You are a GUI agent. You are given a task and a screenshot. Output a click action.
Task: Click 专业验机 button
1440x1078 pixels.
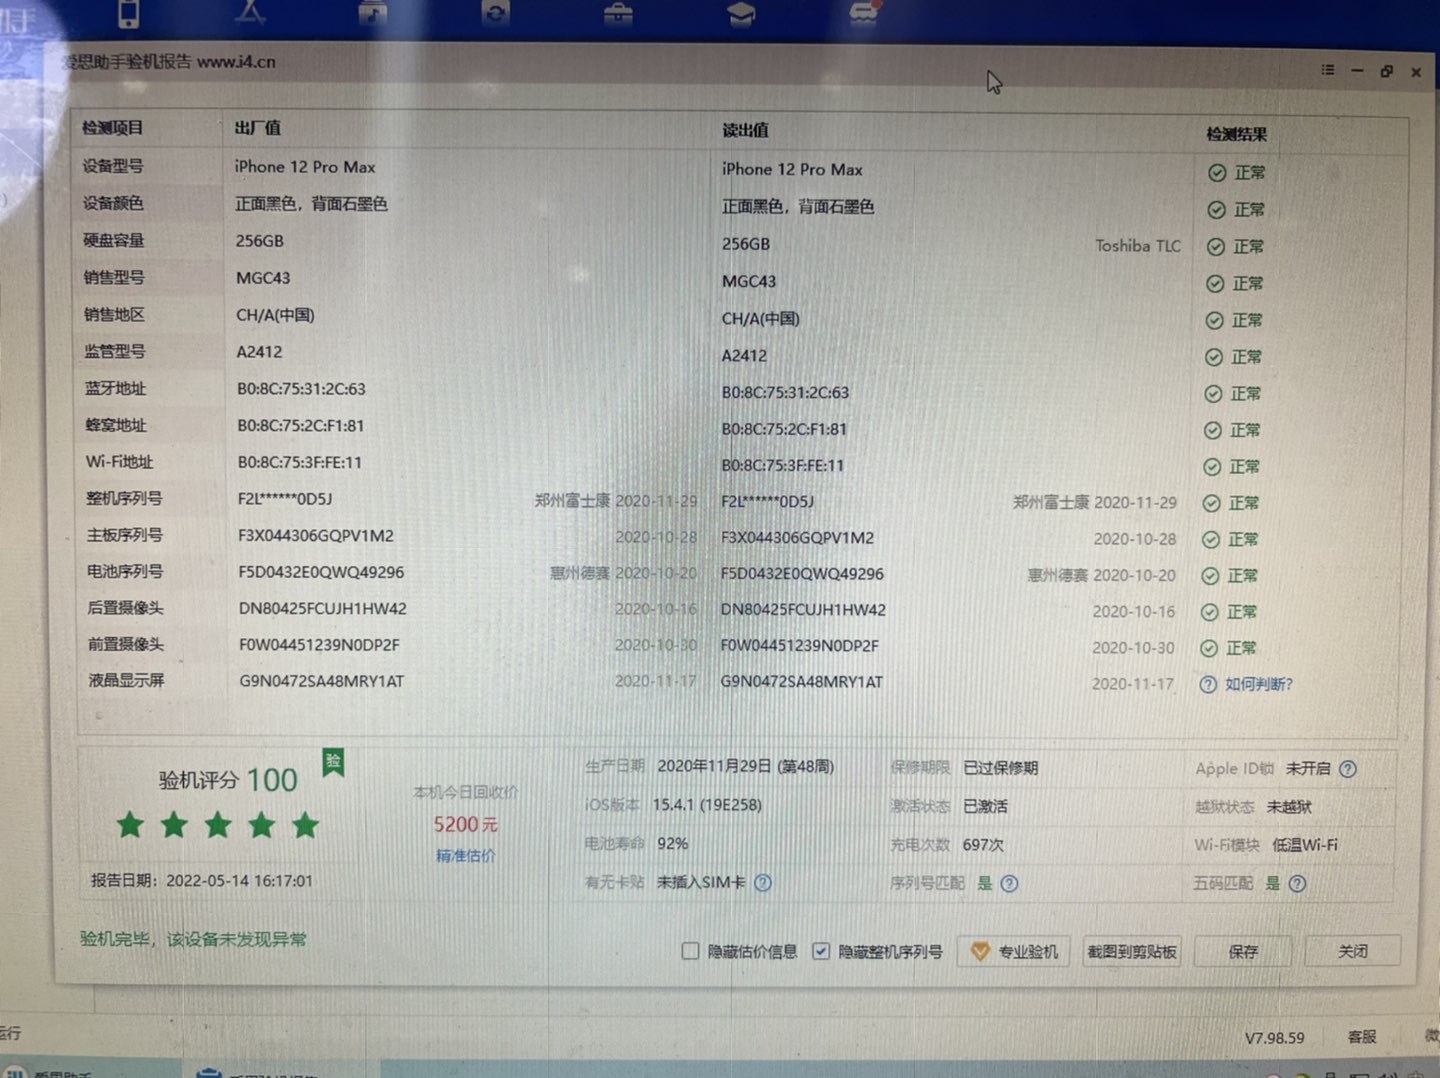tap(1013, 952)
